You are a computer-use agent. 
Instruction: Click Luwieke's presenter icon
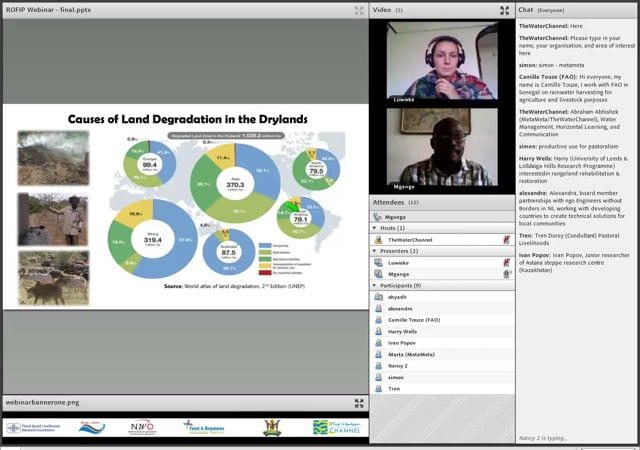pos(378,263)
